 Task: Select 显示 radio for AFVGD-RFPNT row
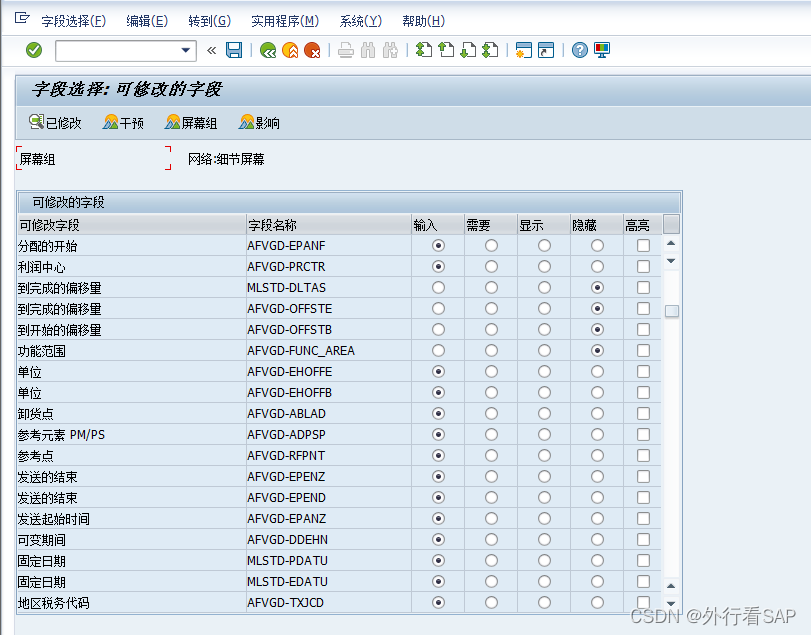tap(544, 456)
